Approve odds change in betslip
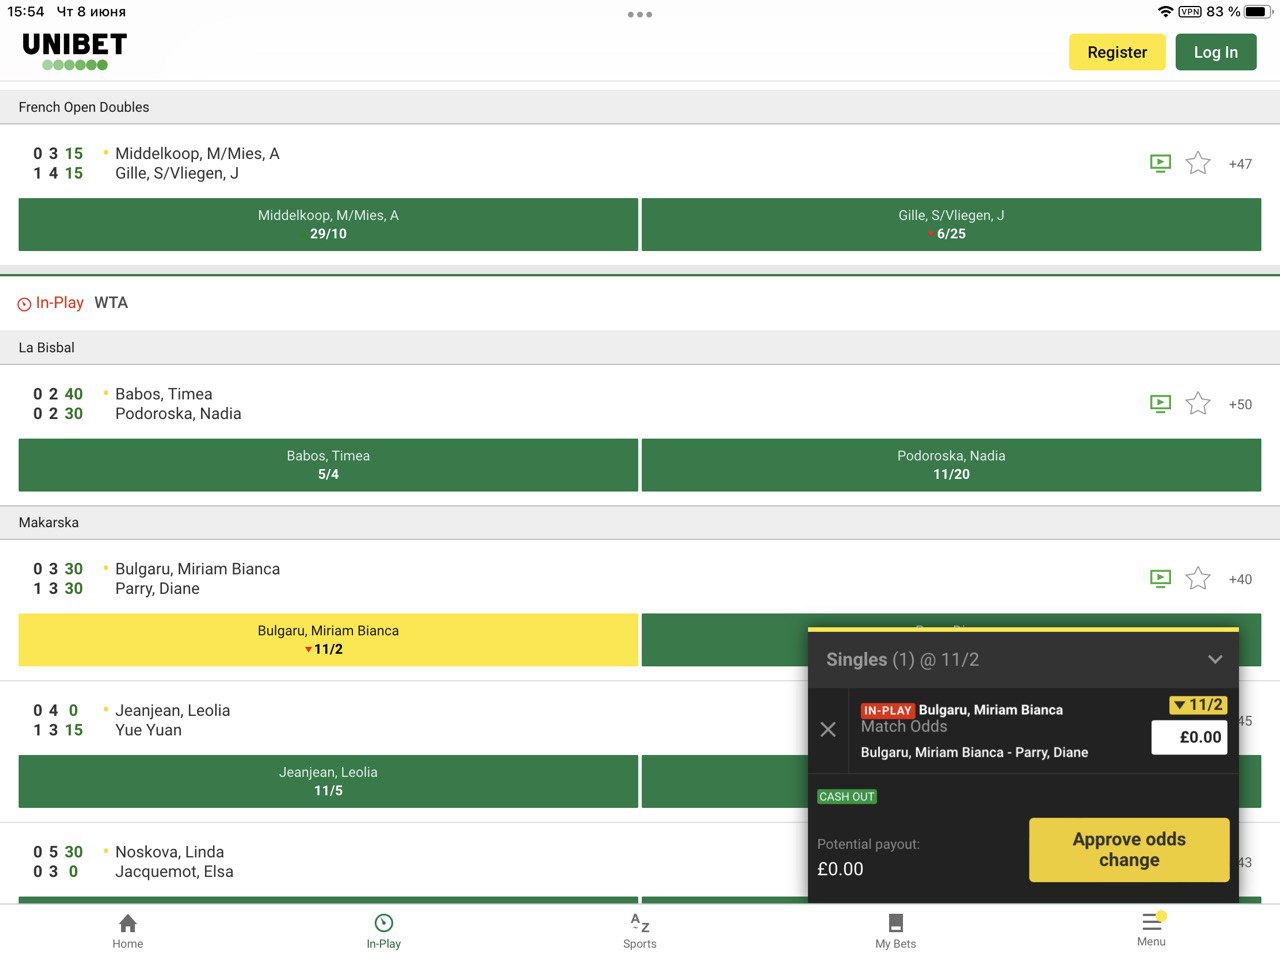This screenshot has height=960, width=1280. click(1129, 850)
